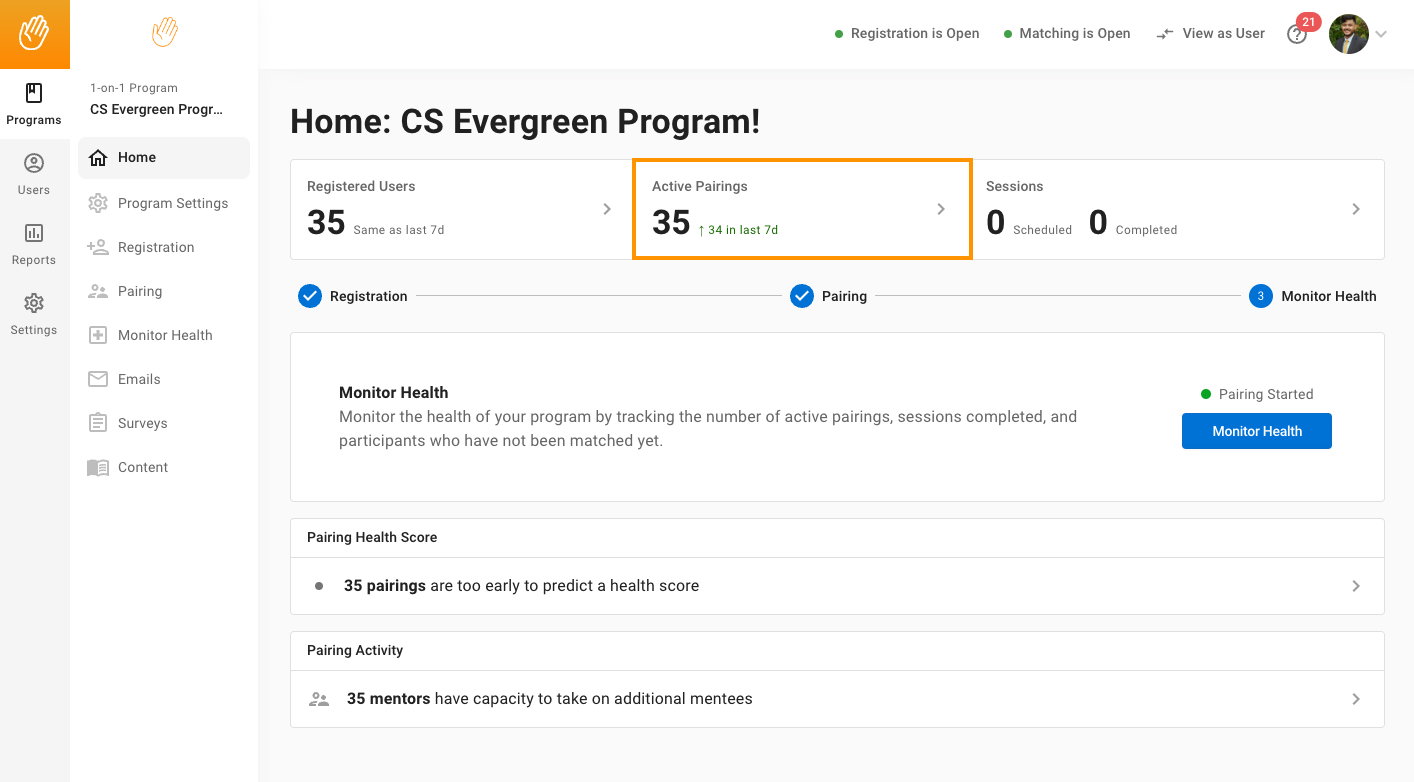Click the Emails envelope icon
Viewport: 1414px width, 782px height.
(x=98, y=379)
